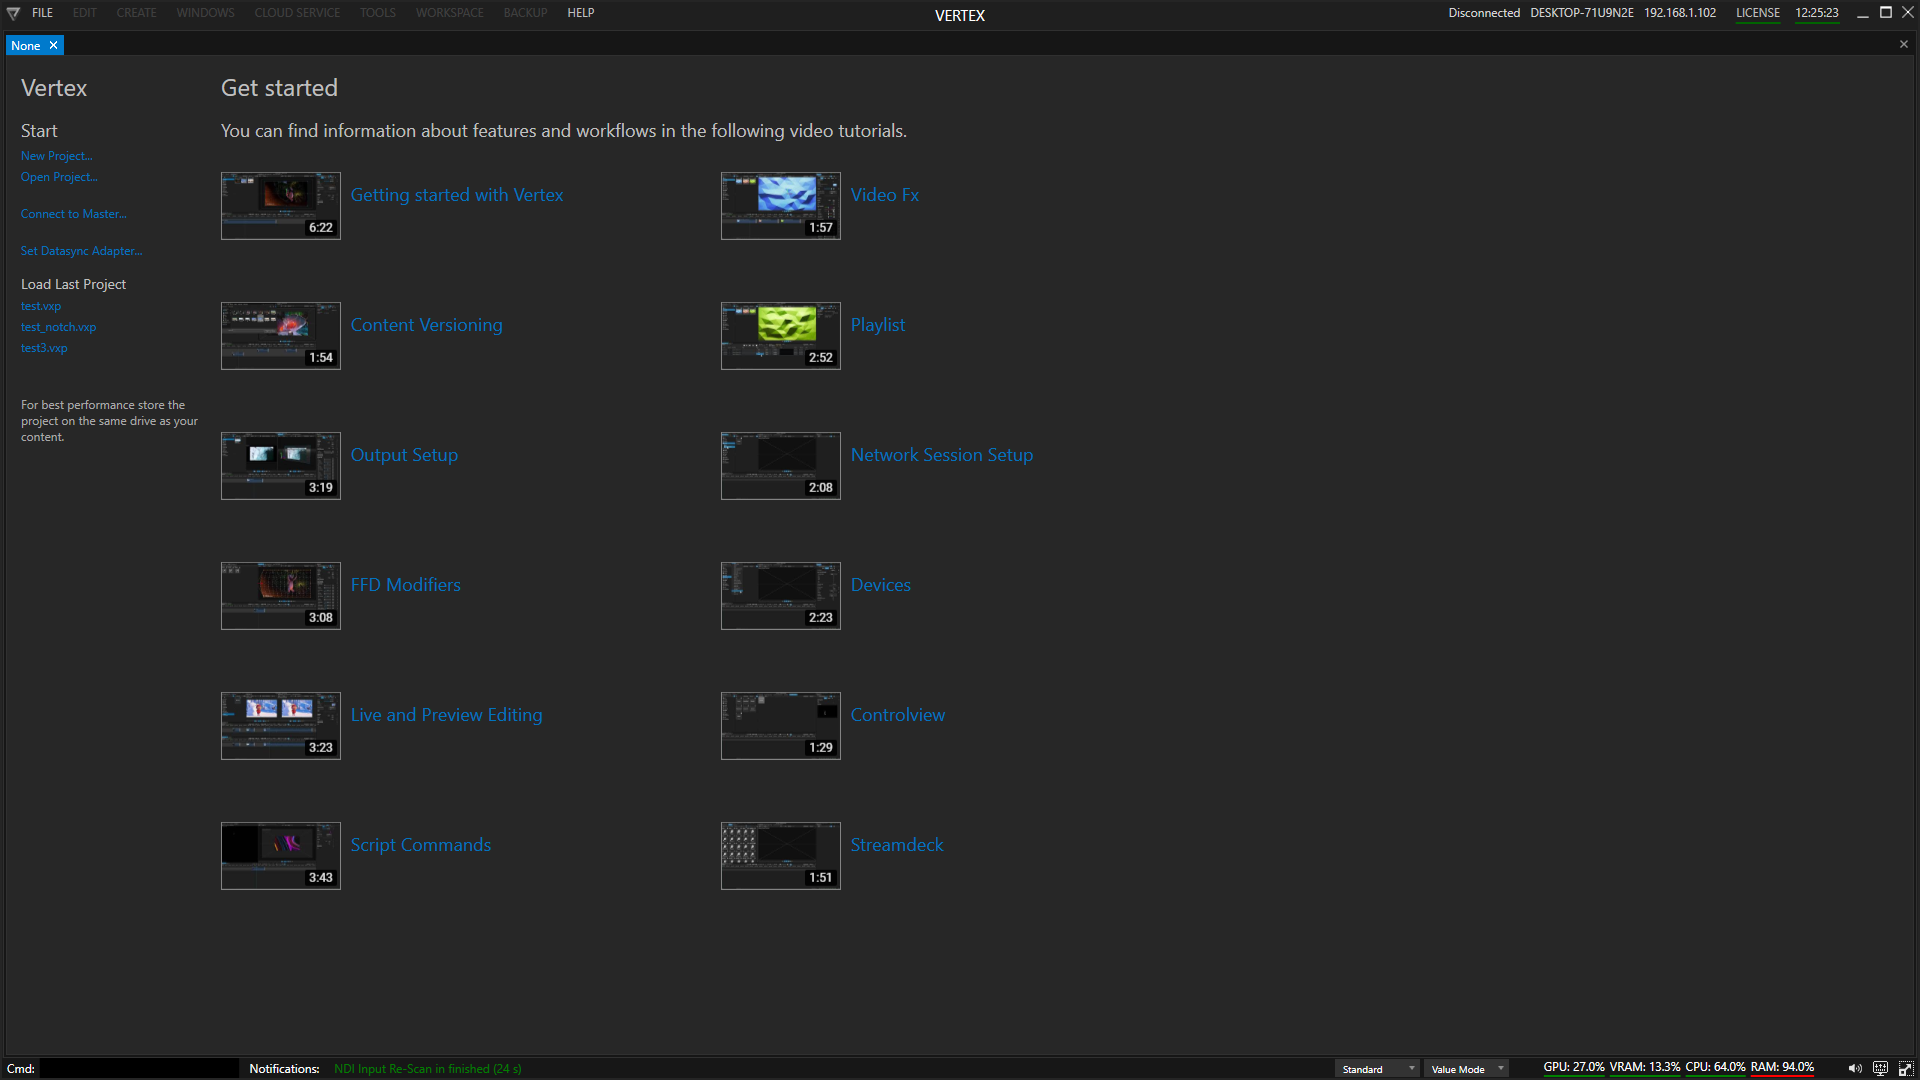The image size is (1920, 1080).
Task: Maximize the Vertex window
Action: tap(1886, 13)
